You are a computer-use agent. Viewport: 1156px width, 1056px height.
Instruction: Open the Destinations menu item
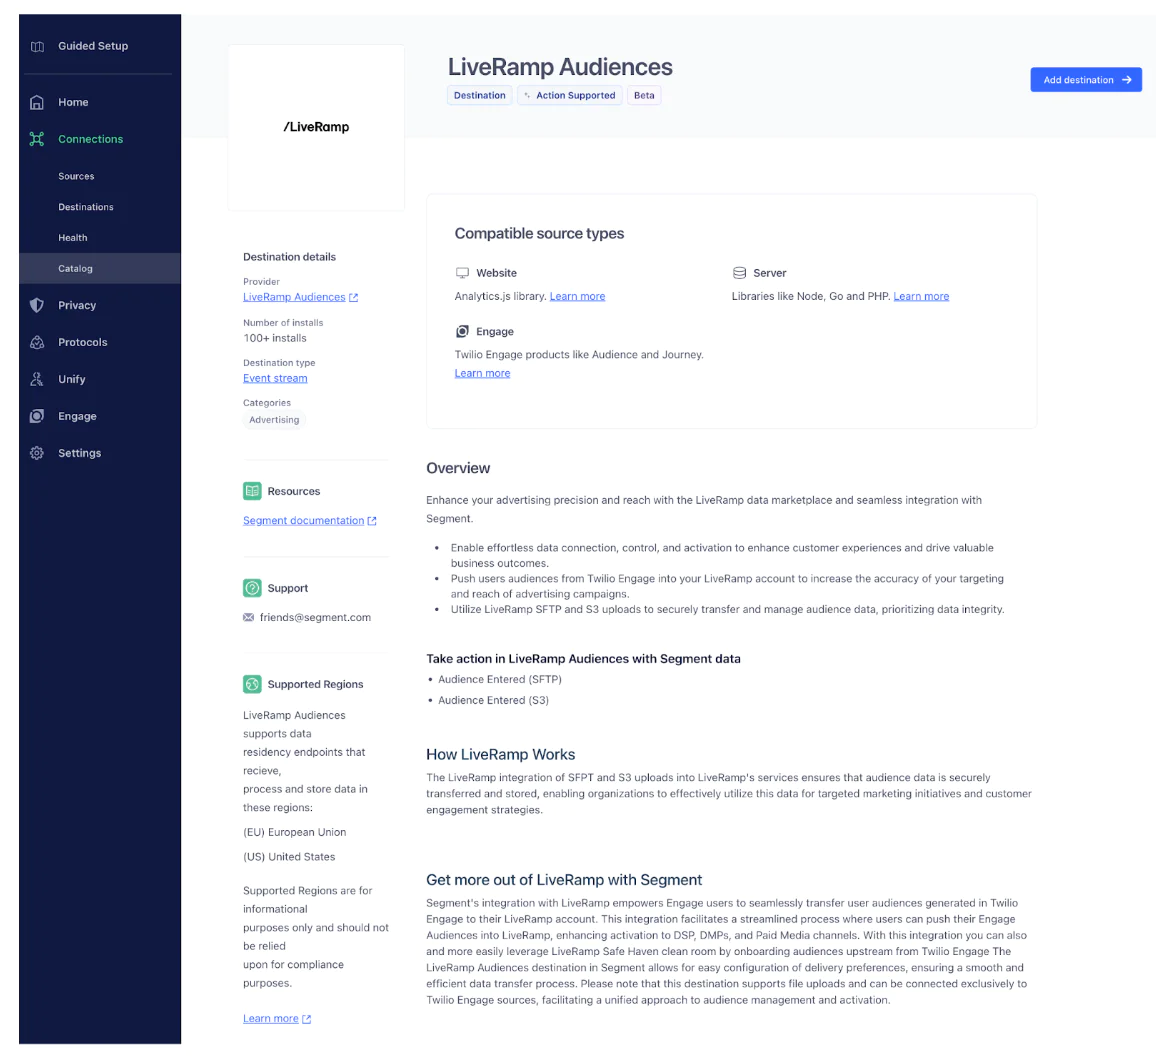tap(85, 207)
